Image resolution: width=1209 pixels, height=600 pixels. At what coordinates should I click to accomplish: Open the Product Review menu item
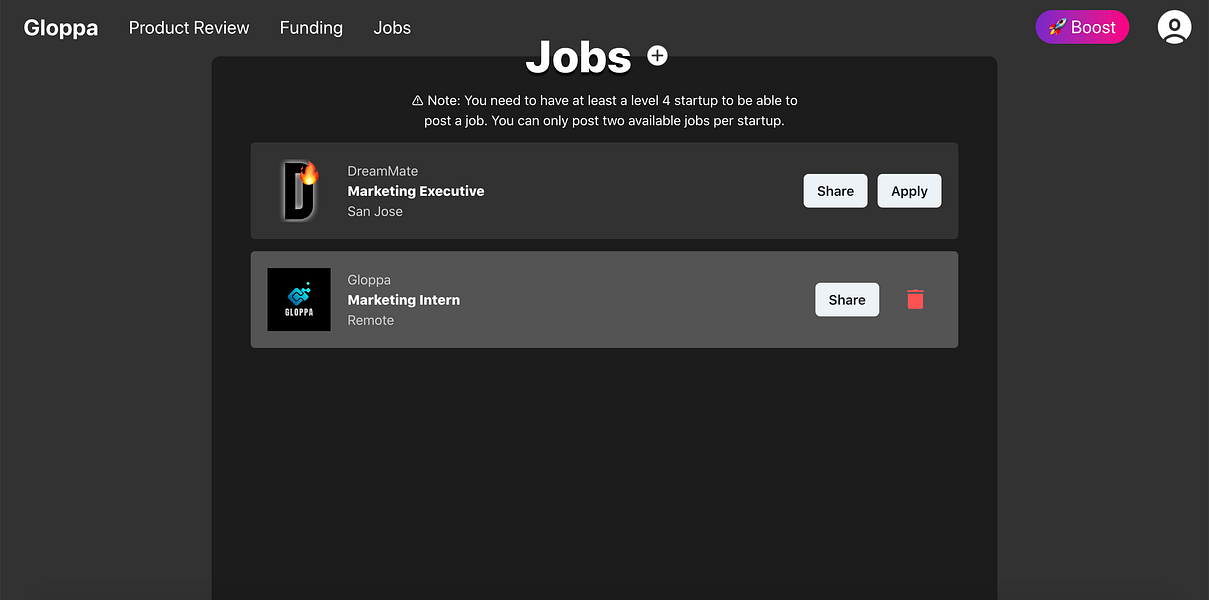pyautogui.click(x=189, y=27)
